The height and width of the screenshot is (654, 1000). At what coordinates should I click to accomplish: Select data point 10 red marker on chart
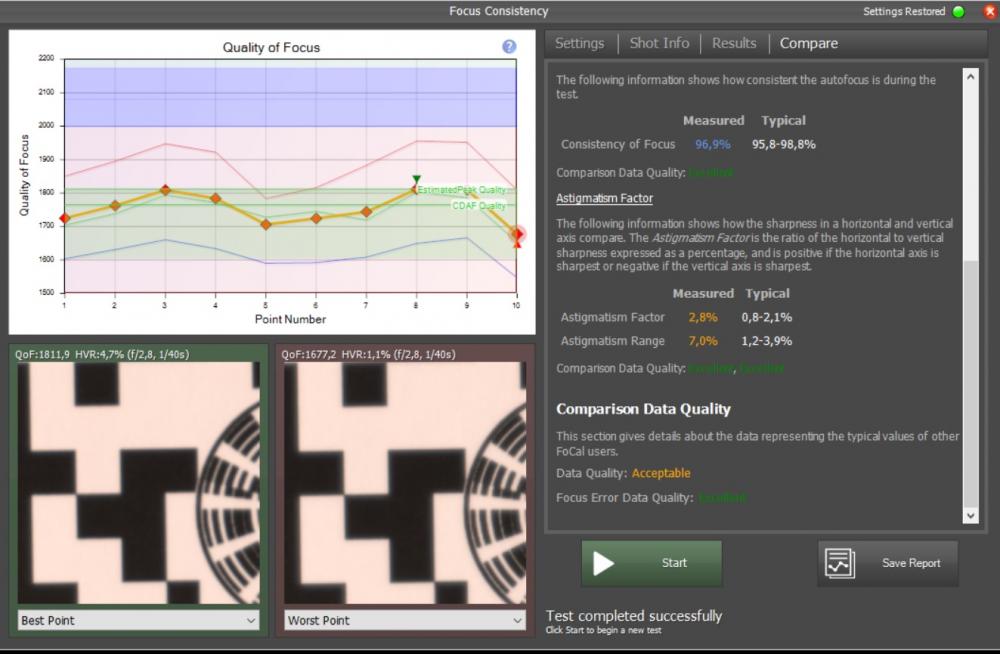coord(517,235)
